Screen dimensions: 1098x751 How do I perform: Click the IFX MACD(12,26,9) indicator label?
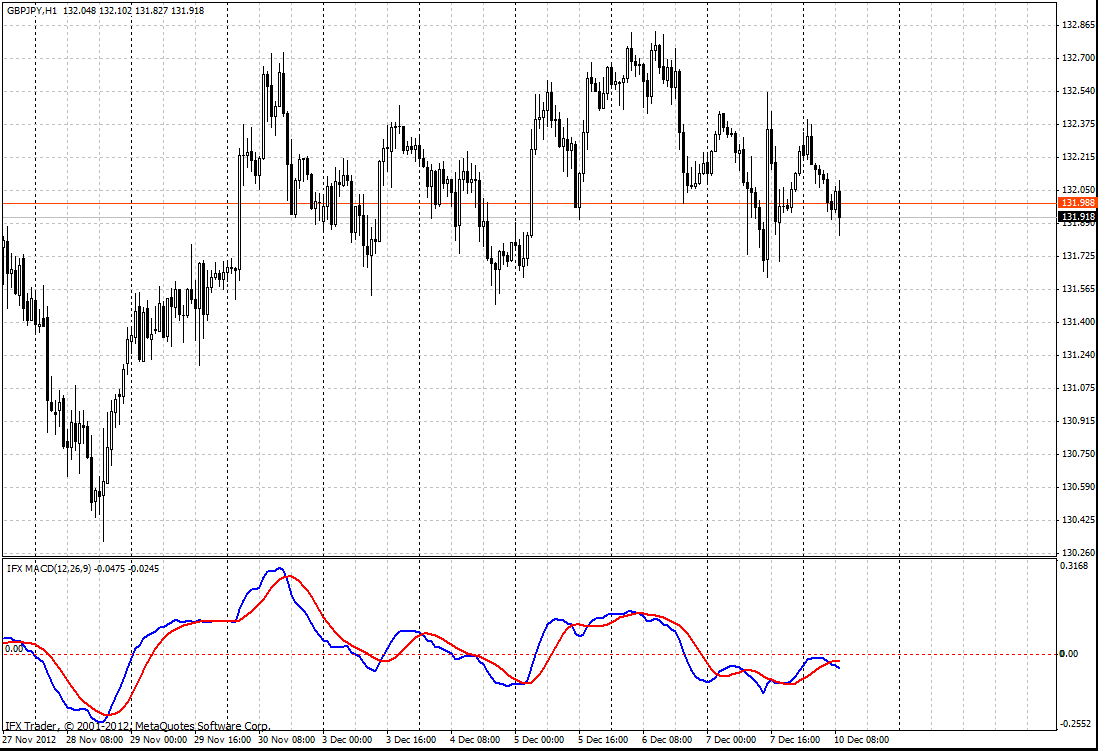pos(48,569)
